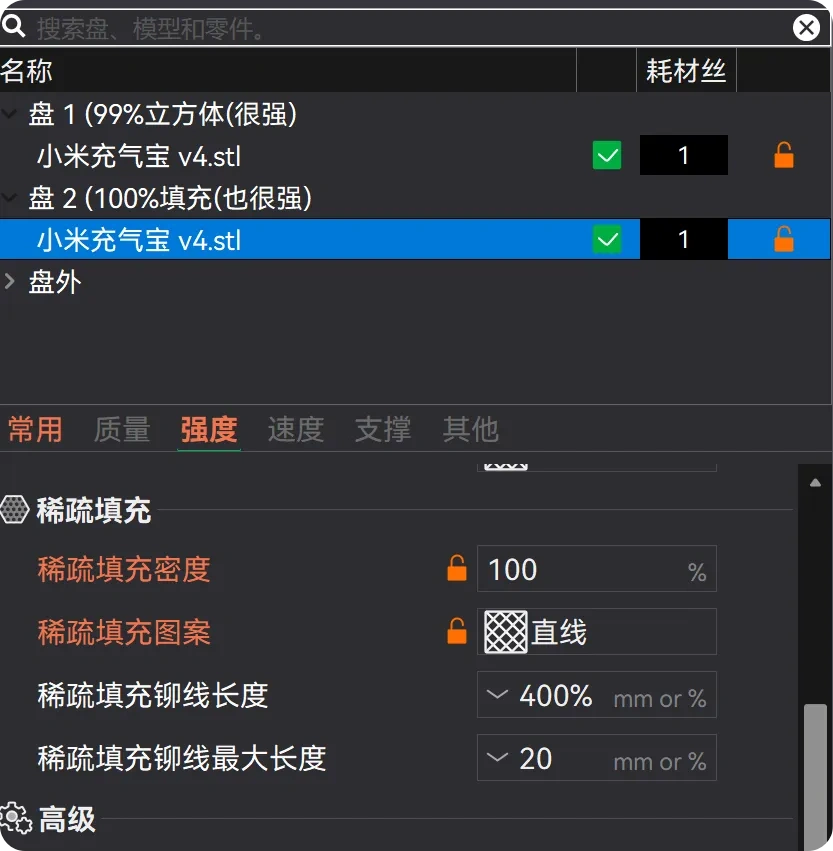Click the search magnifier icon
Screen dimensions: 833x851
(x=13, y=26)
